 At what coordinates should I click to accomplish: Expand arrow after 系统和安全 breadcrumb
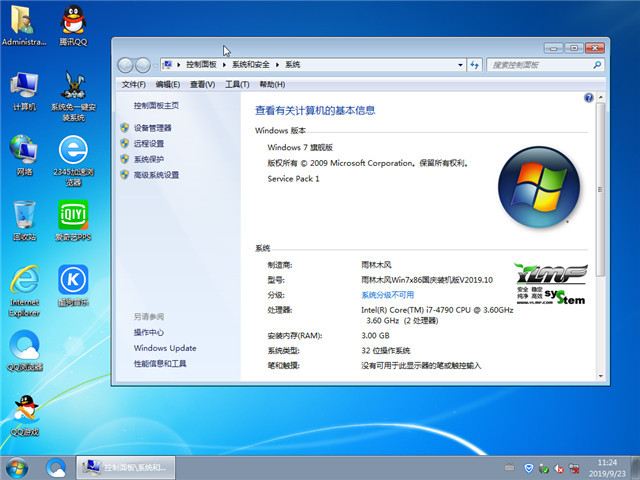click(277, 65)
